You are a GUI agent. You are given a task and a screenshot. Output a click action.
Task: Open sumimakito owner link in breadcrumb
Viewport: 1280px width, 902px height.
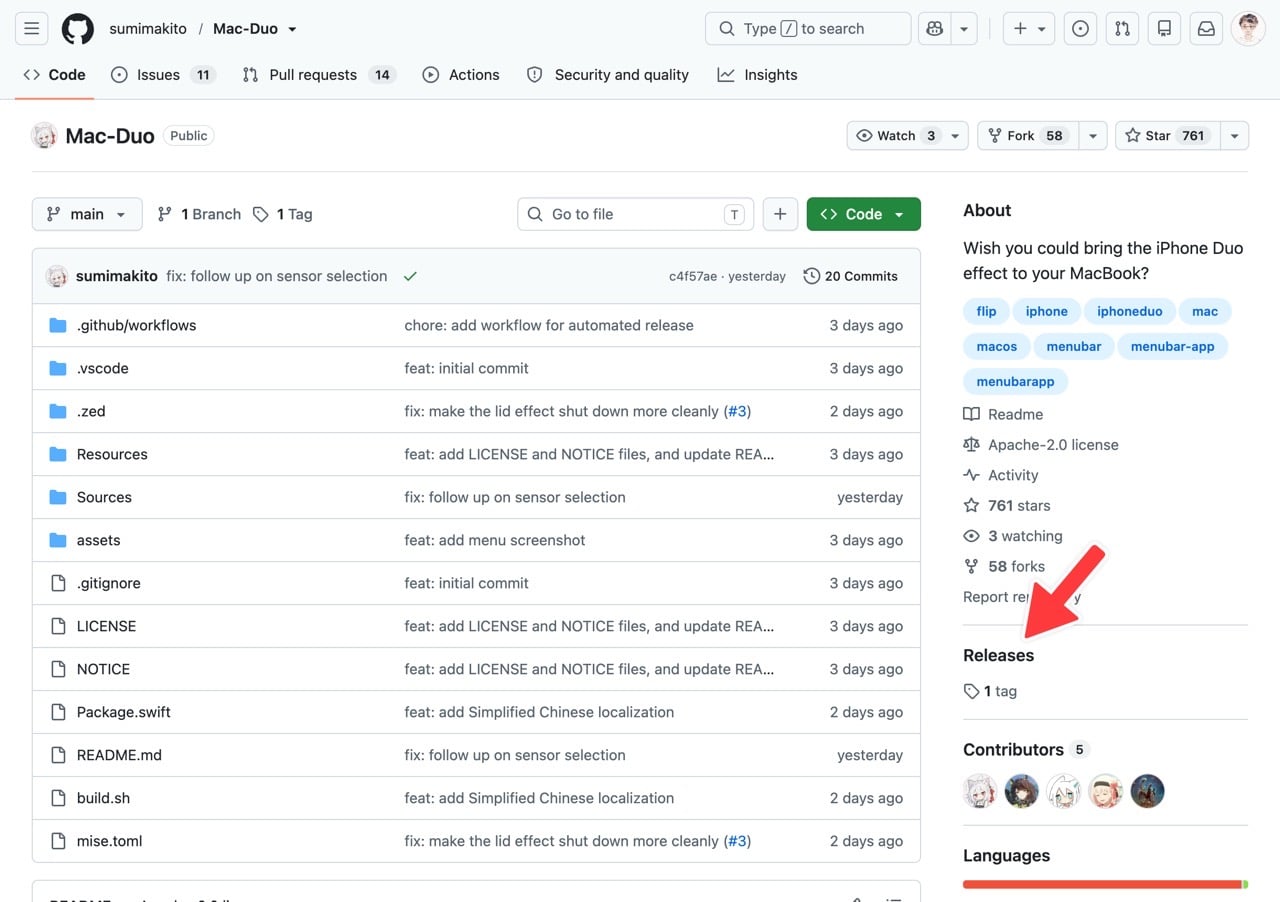(x=148, y=29)
